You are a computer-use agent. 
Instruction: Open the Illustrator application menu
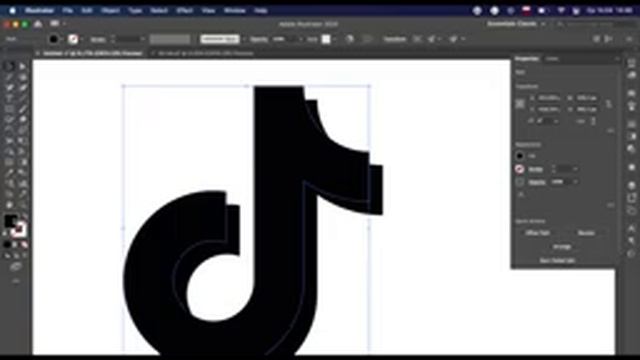point(39,10)
